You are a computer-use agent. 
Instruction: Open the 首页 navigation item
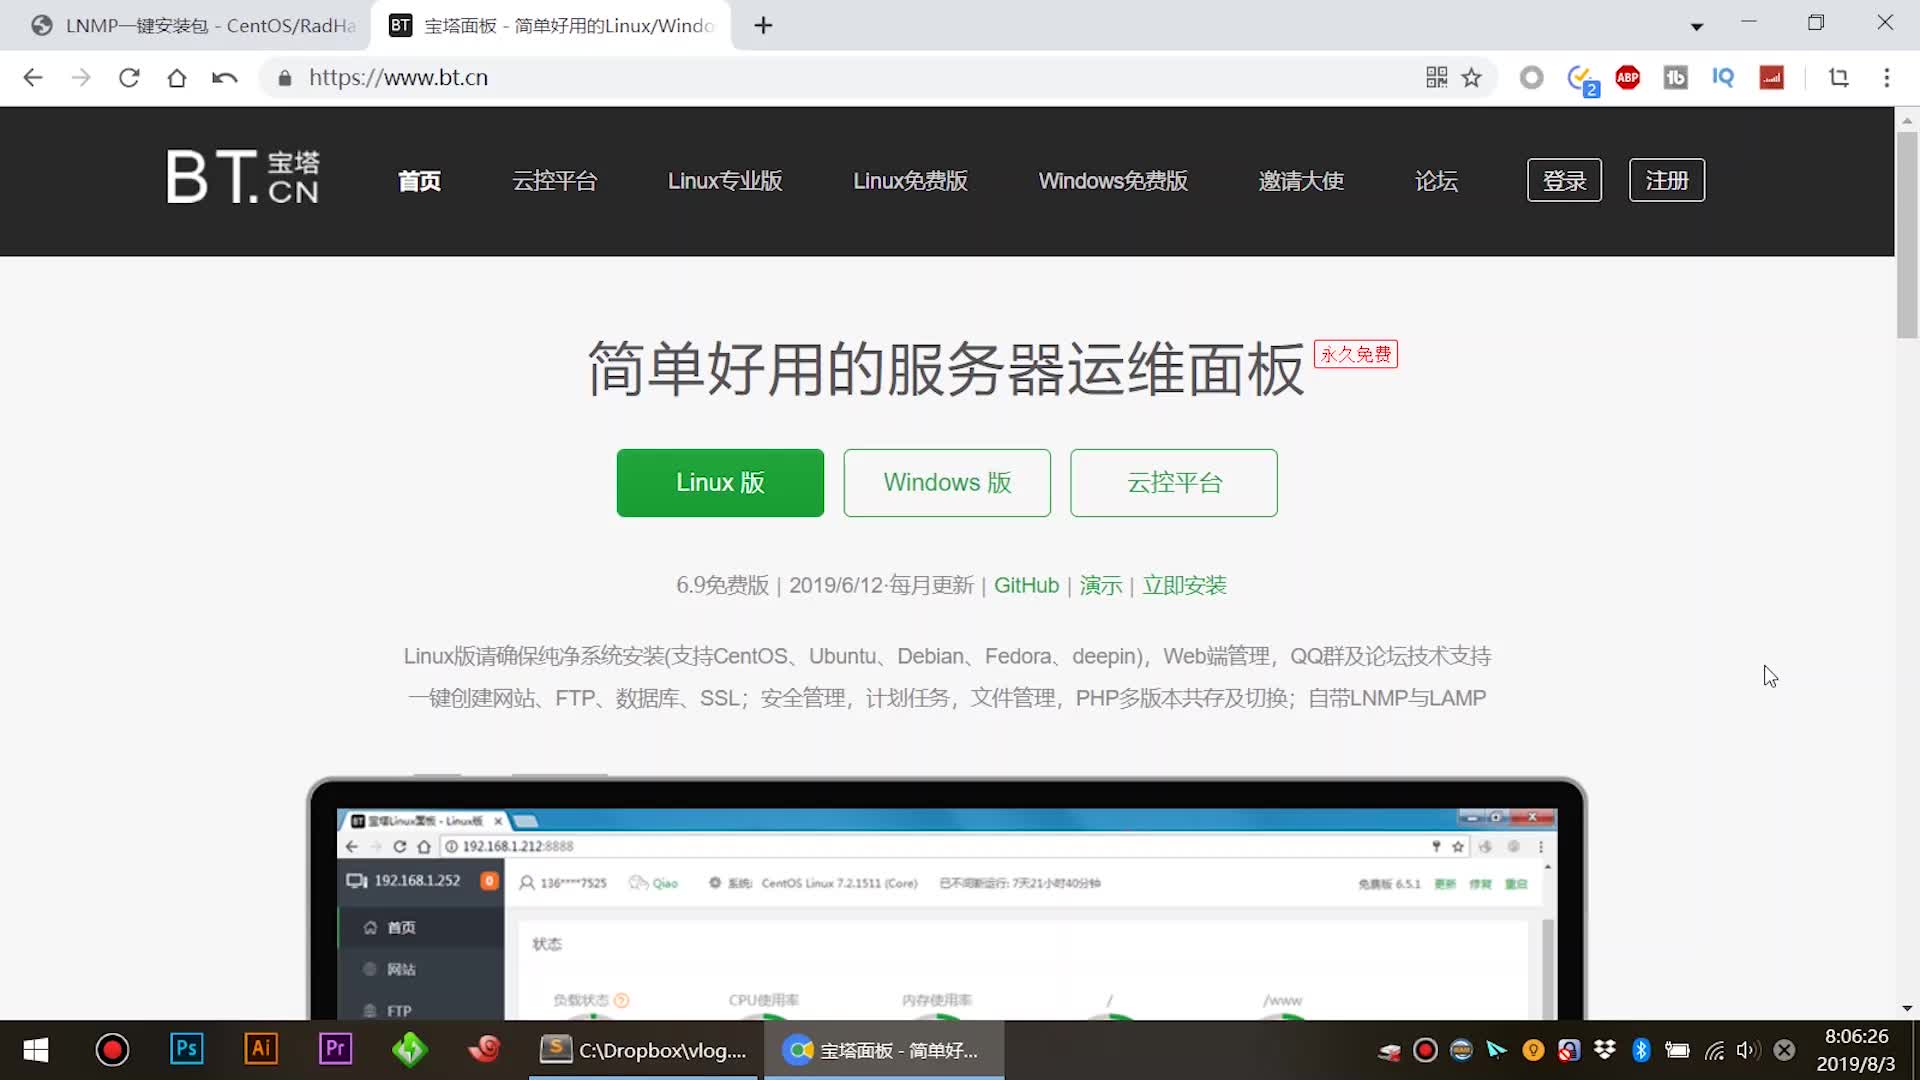(419, 181)
